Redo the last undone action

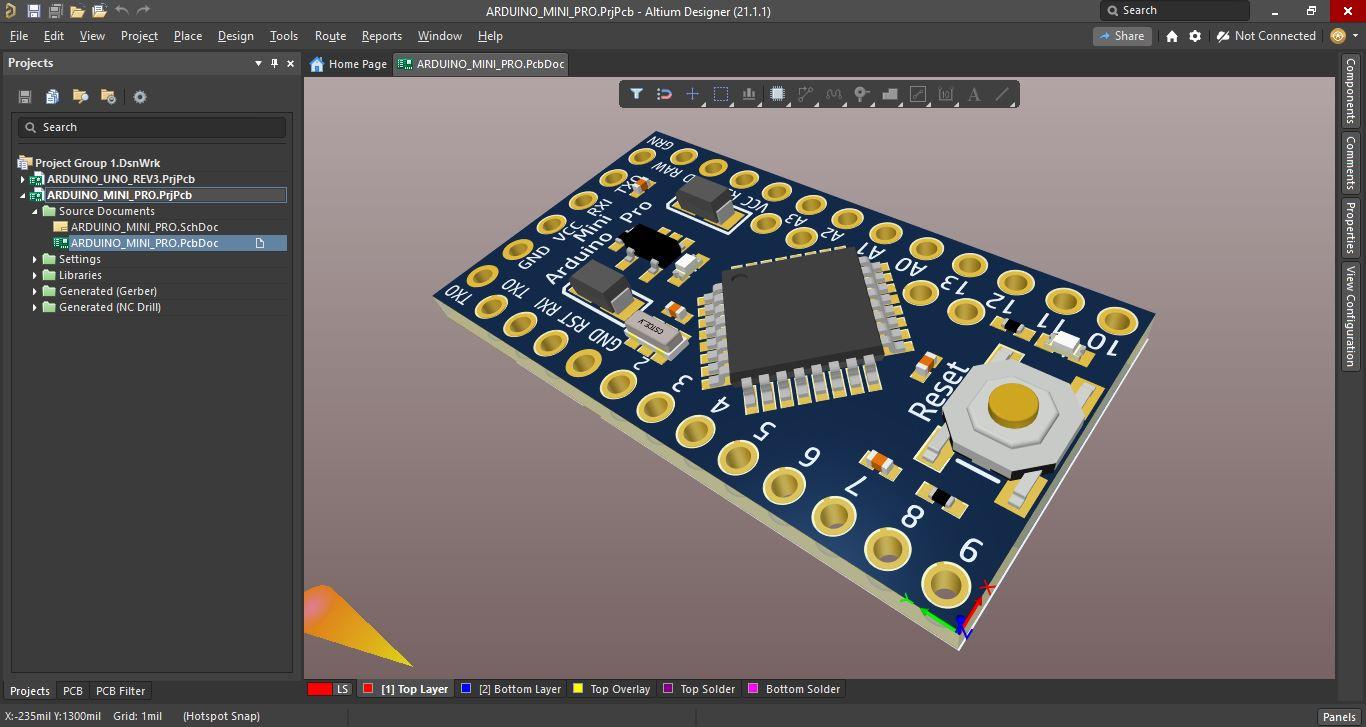point(143,11)
